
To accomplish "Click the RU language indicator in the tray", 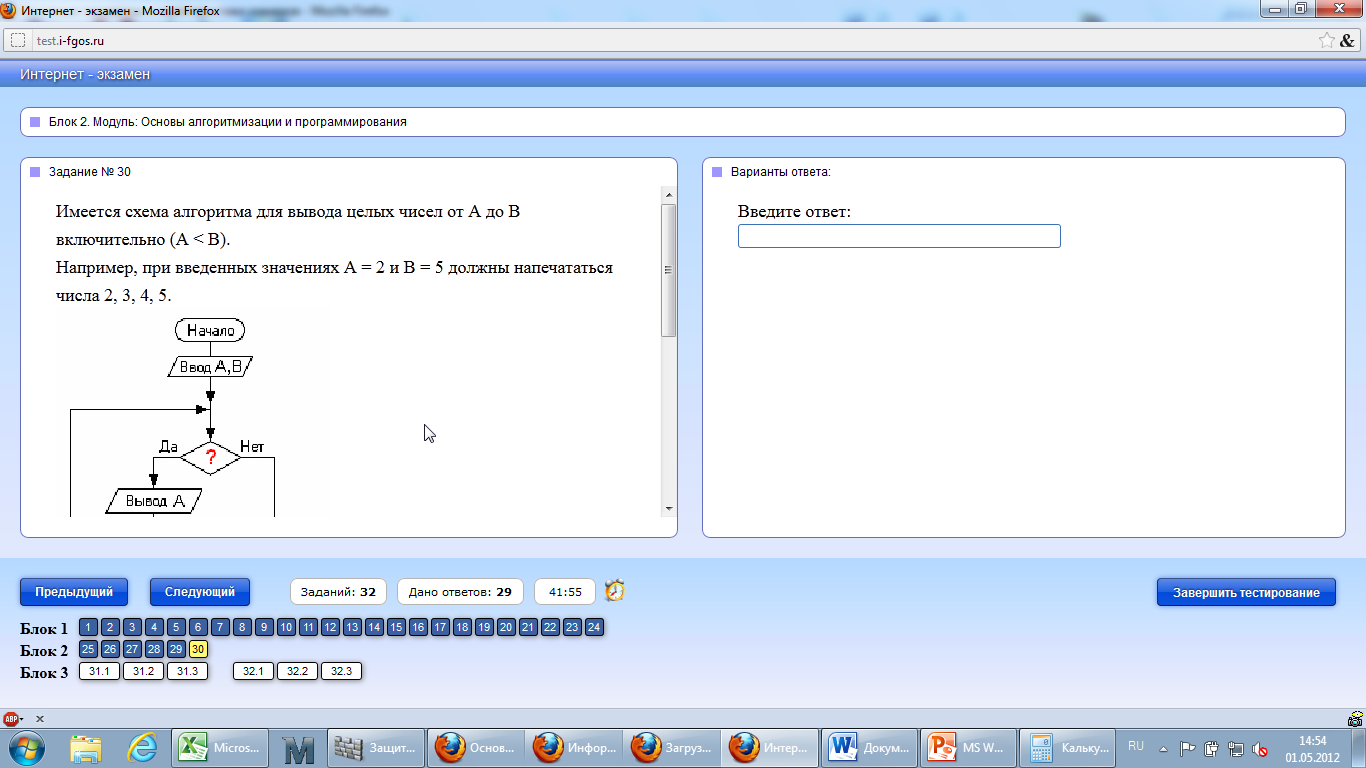I will (x=1136, y=747).
